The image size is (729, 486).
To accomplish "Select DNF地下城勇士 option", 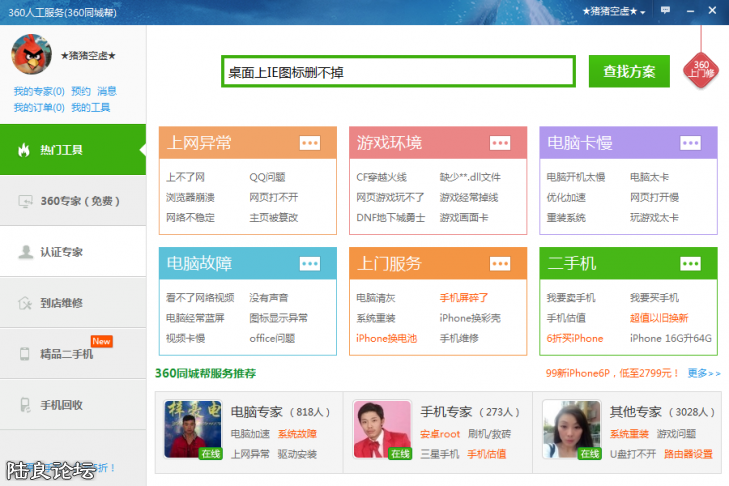I will [391, 218].
